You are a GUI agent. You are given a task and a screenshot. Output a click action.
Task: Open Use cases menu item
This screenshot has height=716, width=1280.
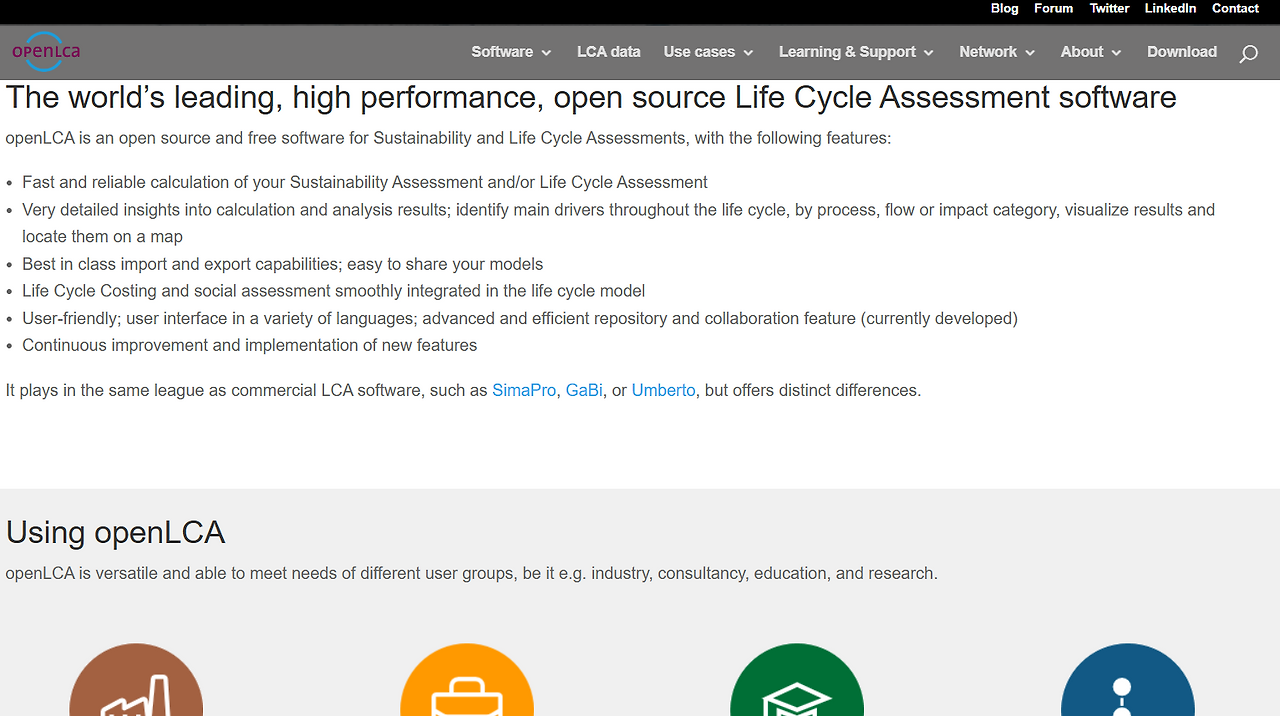point(699,52)
